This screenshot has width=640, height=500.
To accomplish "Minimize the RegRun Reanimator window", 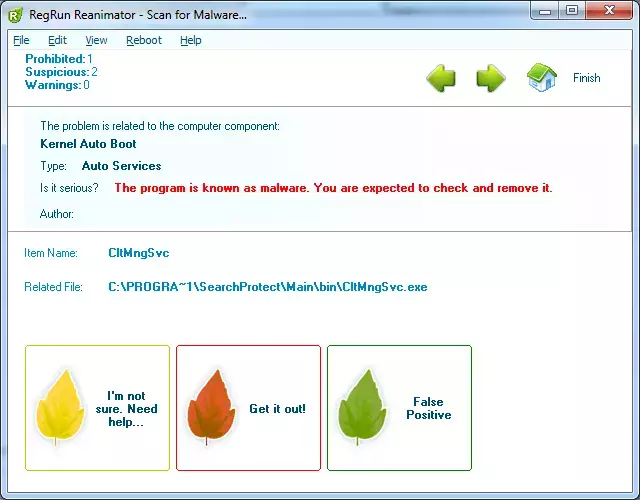I will point(544,11).
